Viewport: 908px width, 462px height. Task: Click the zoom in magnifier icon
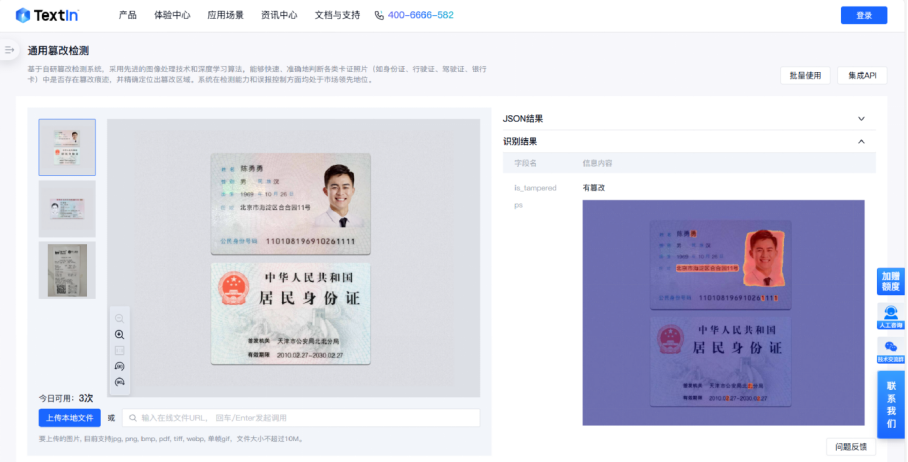click(119, 335)
